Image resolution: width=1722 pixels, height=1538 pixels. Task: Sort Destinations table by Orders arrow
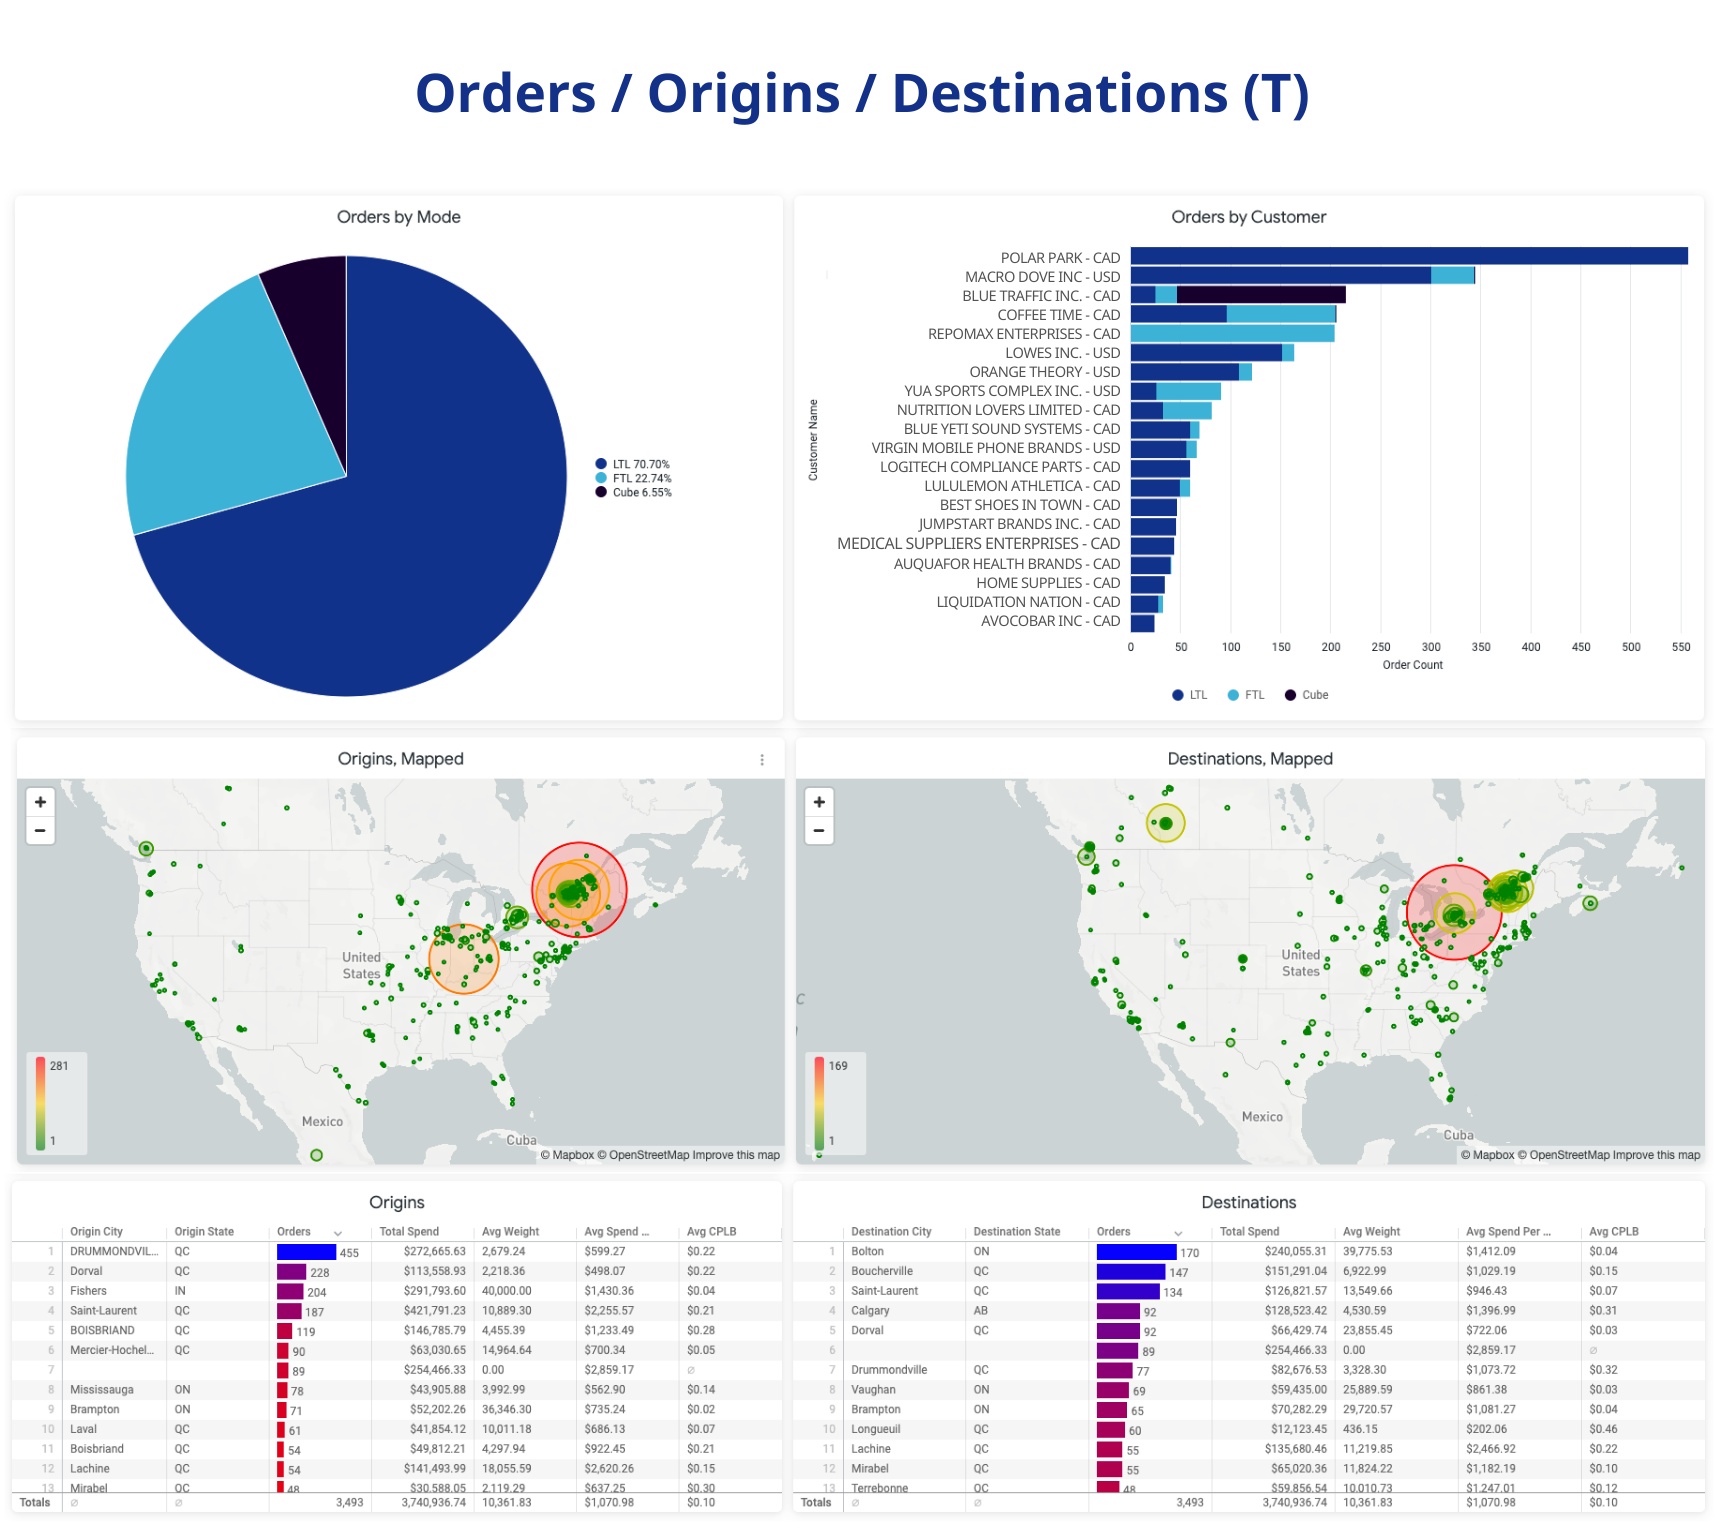coord(1178,1233)
